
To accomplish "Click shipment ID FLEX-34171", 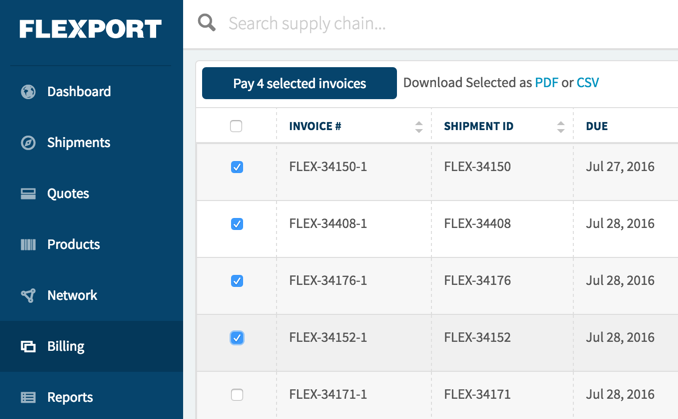I will click(x=477, y=394).
